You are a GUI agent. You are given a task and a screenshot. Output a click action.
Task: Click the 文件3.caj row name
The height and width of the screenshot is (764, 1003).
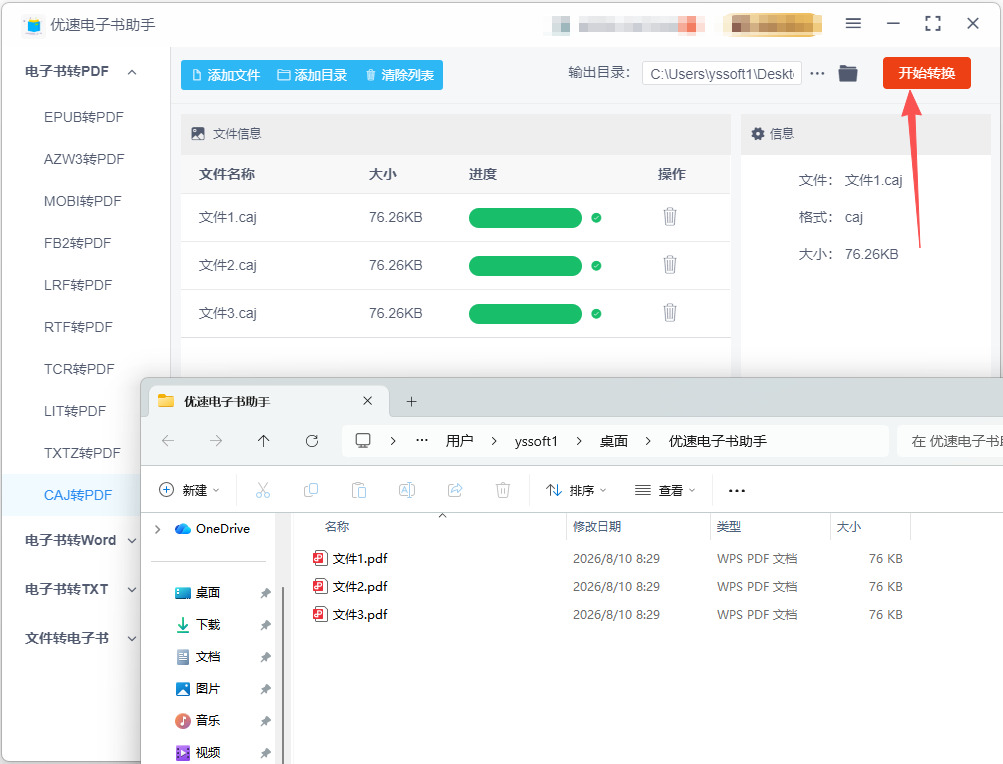pos(228,314)
